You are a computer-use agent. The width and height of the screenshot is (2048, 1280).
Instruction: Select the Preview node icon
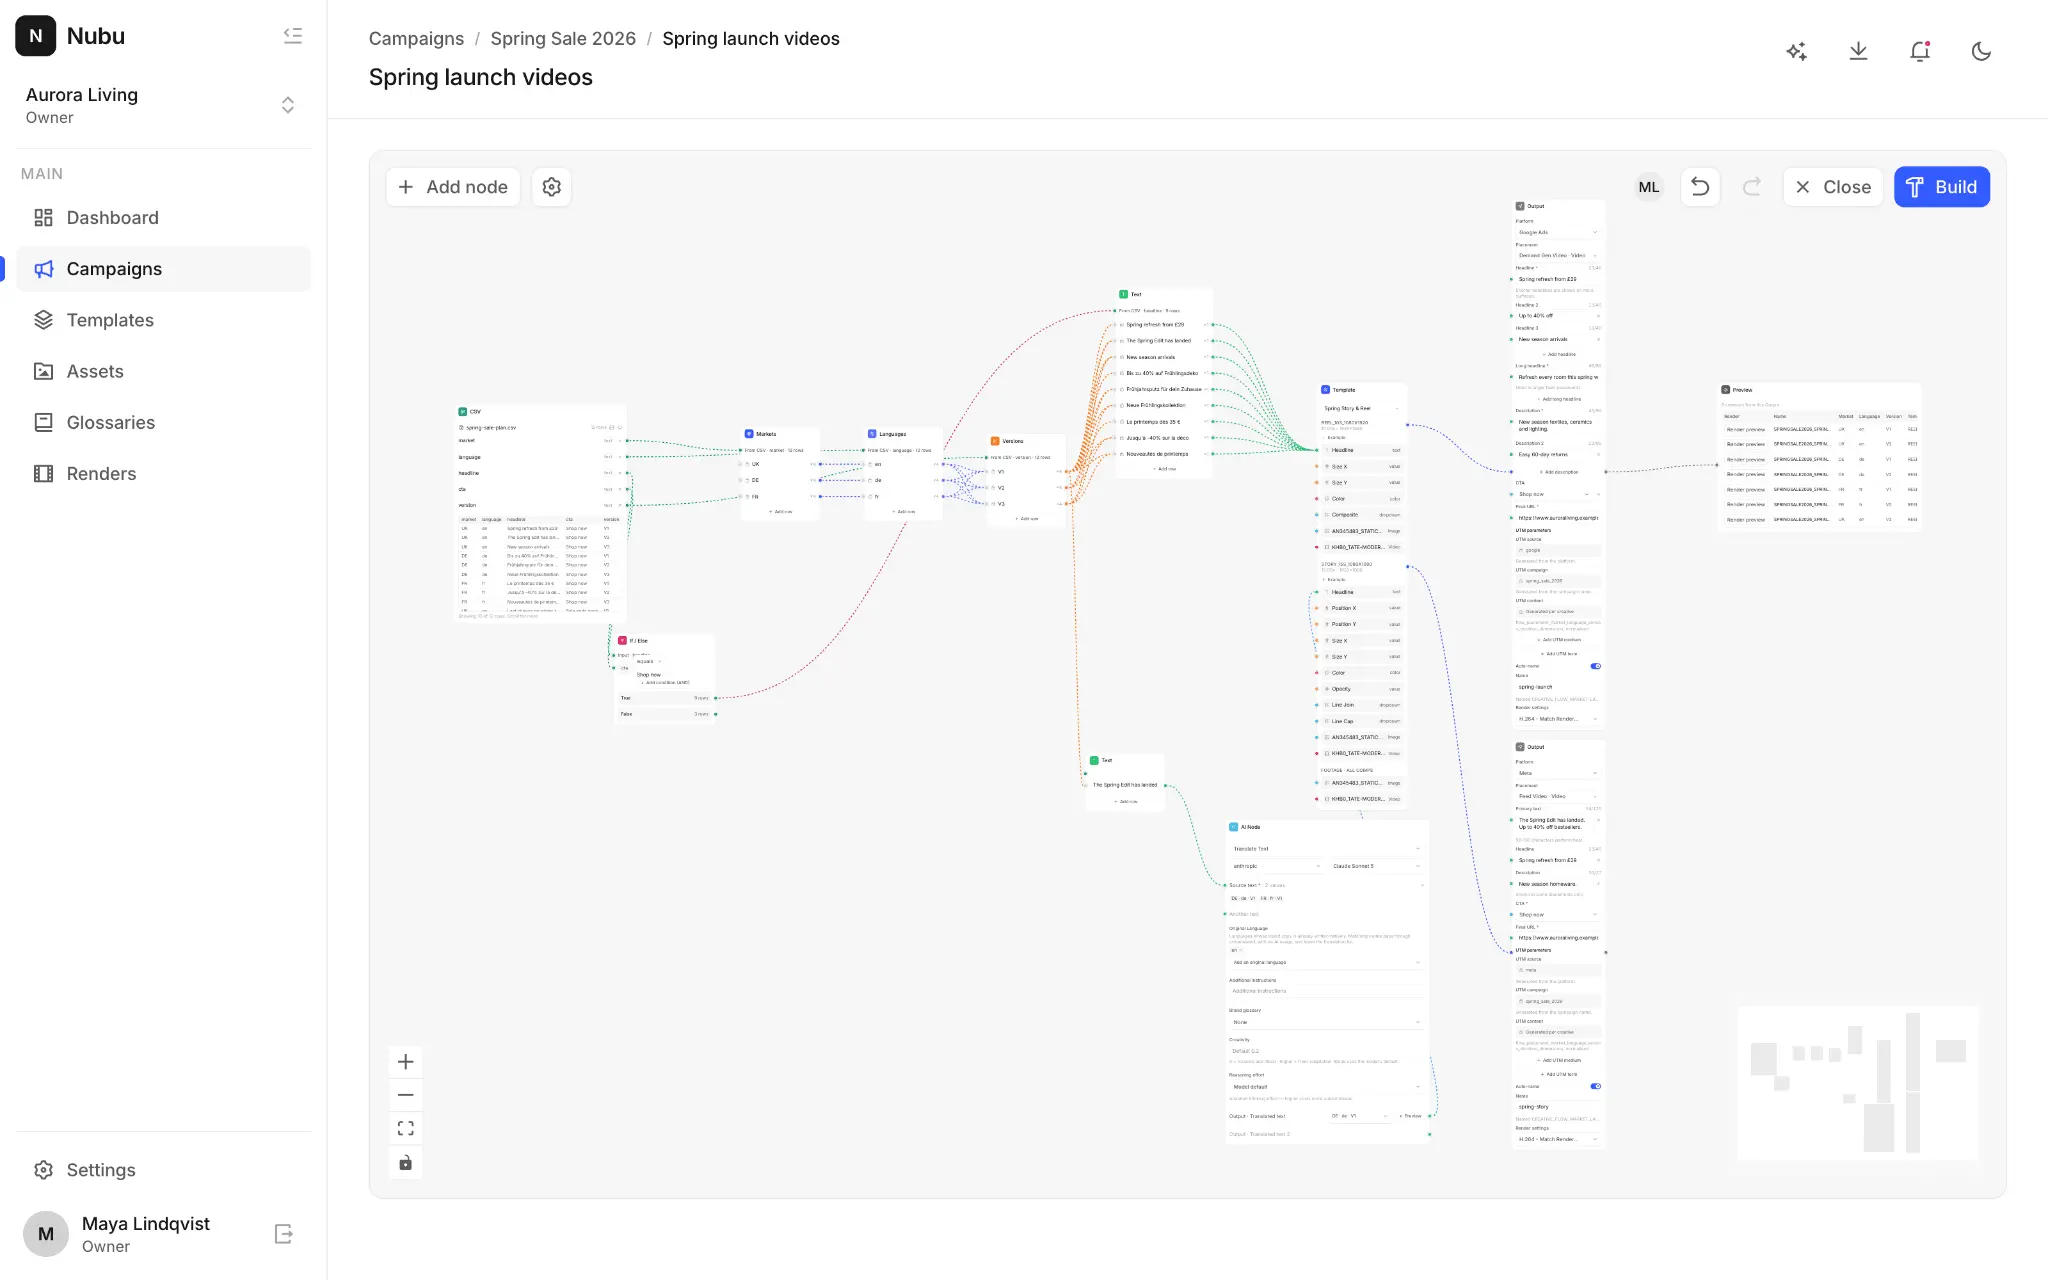click(x=1726, y=390)
